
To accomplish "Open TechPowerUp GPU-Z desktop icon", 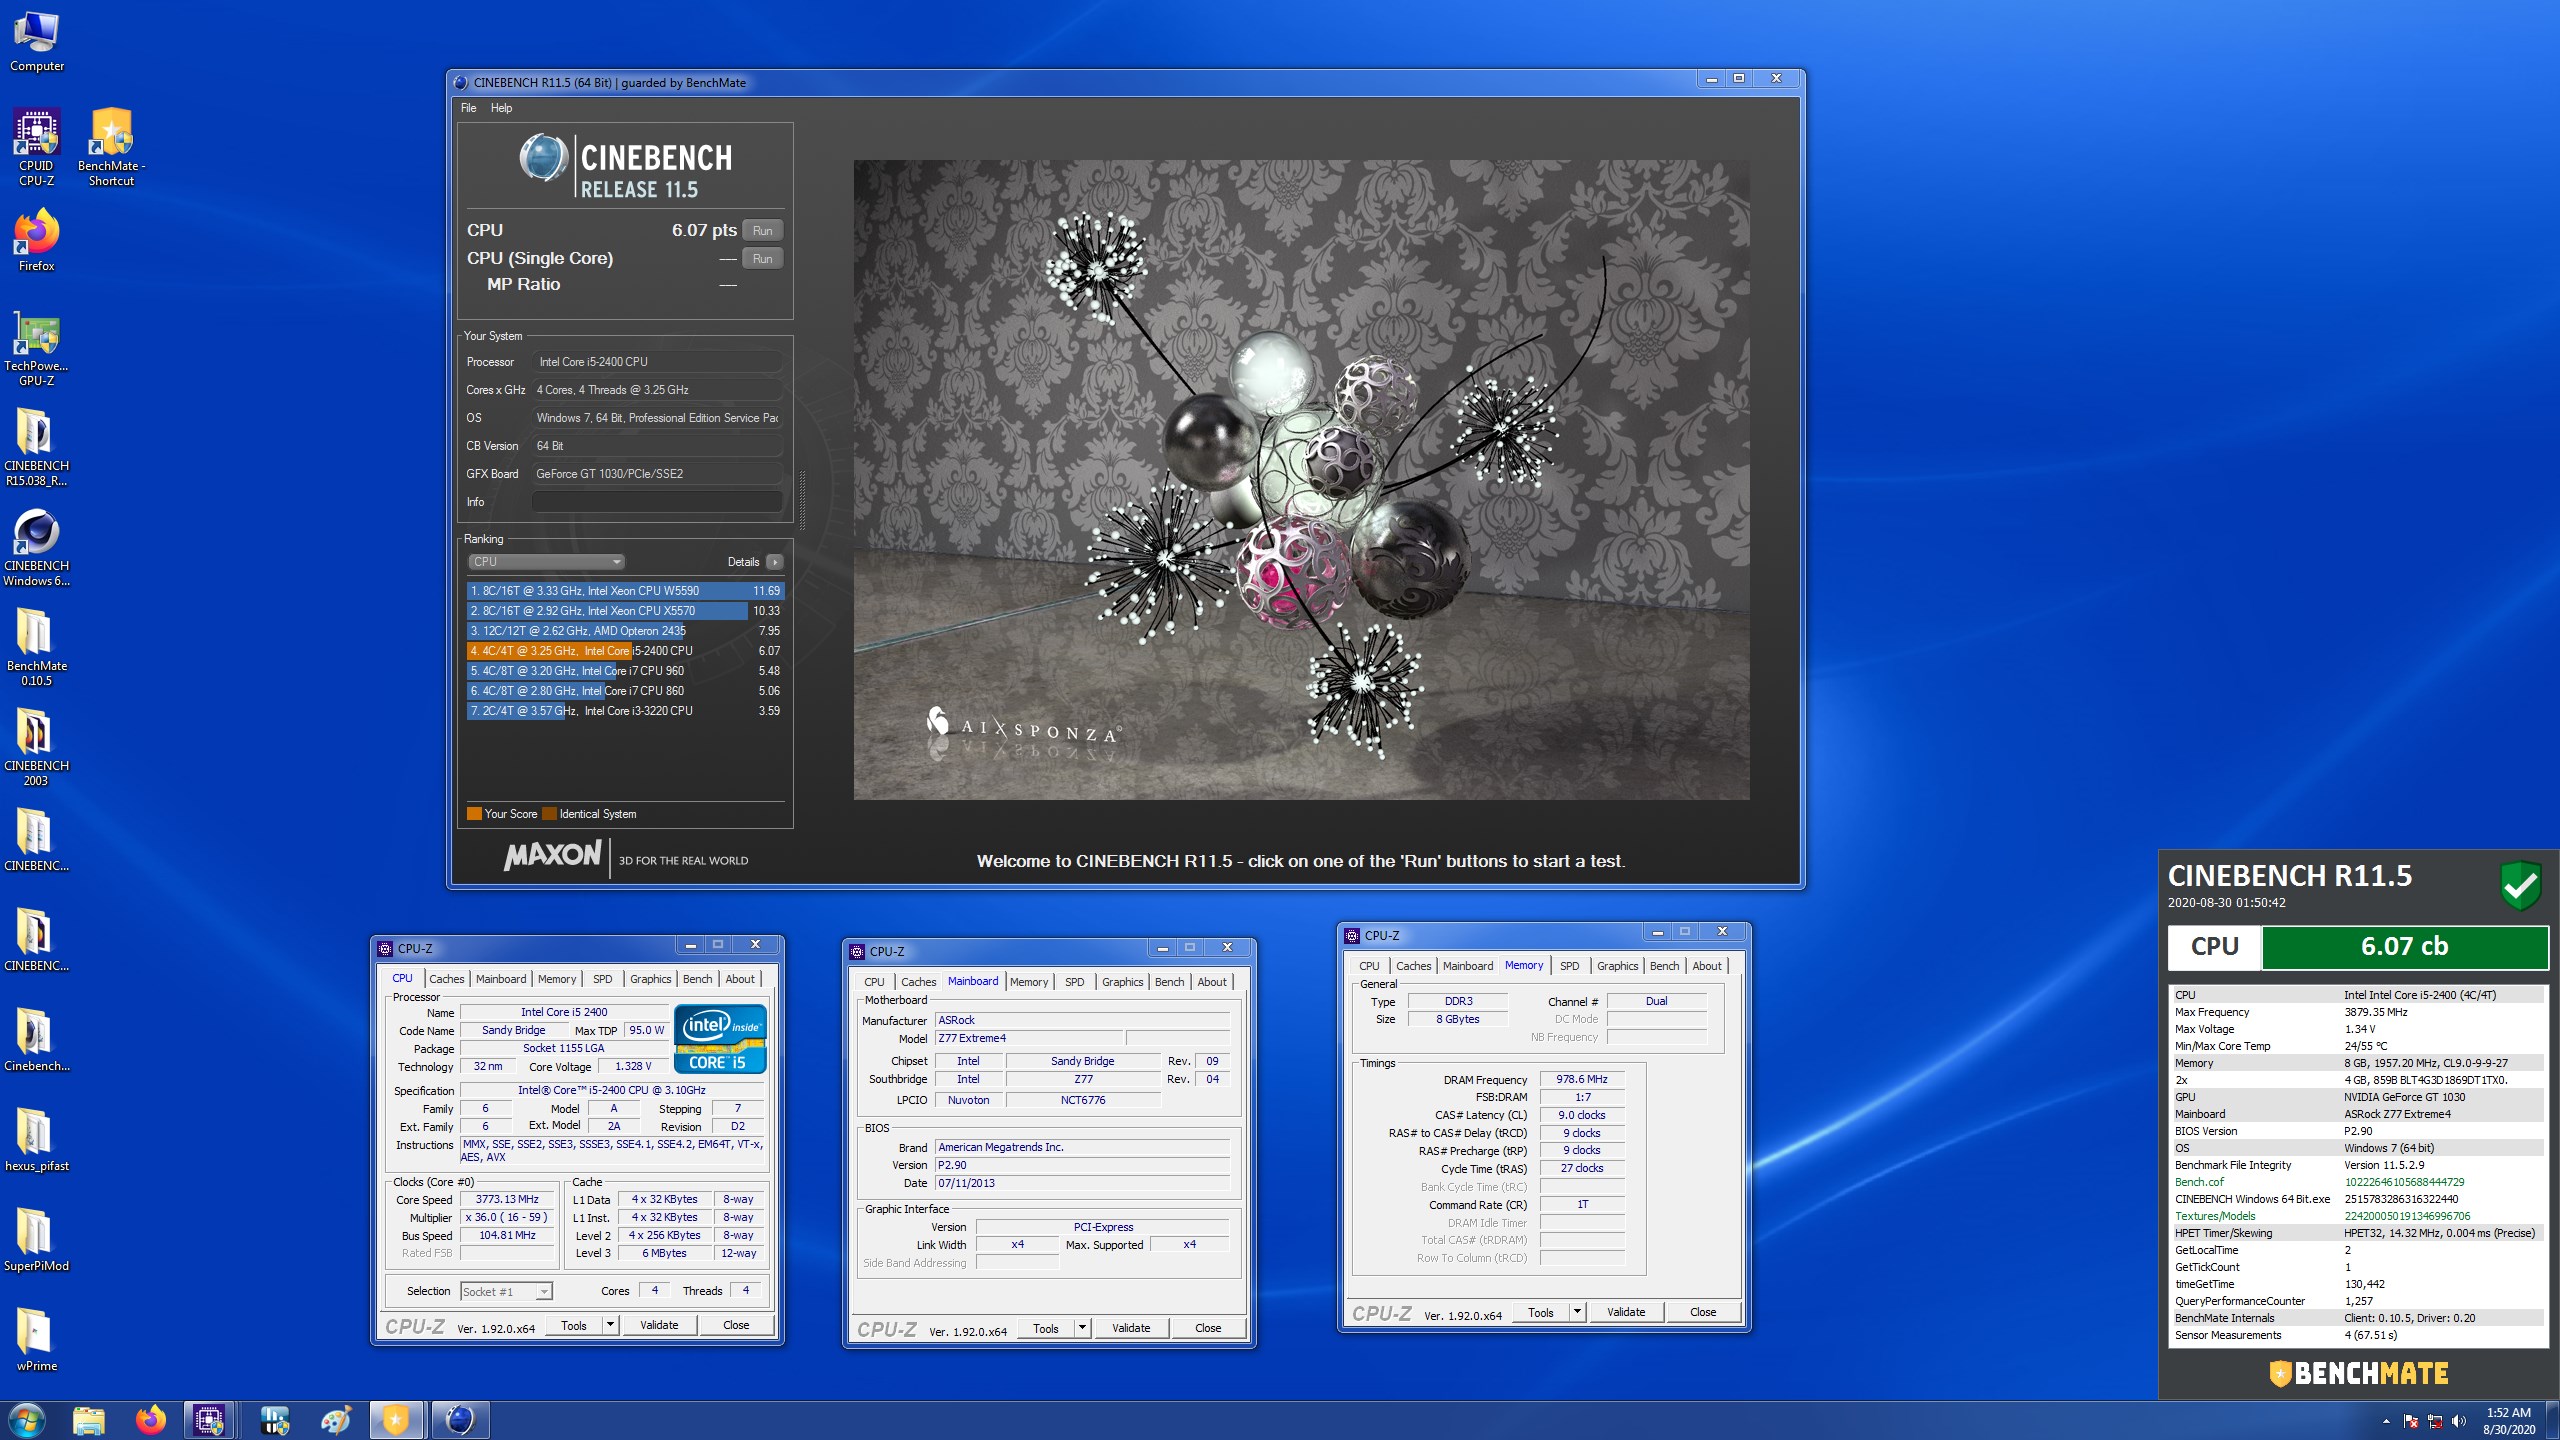I will [x=37, y=349].
